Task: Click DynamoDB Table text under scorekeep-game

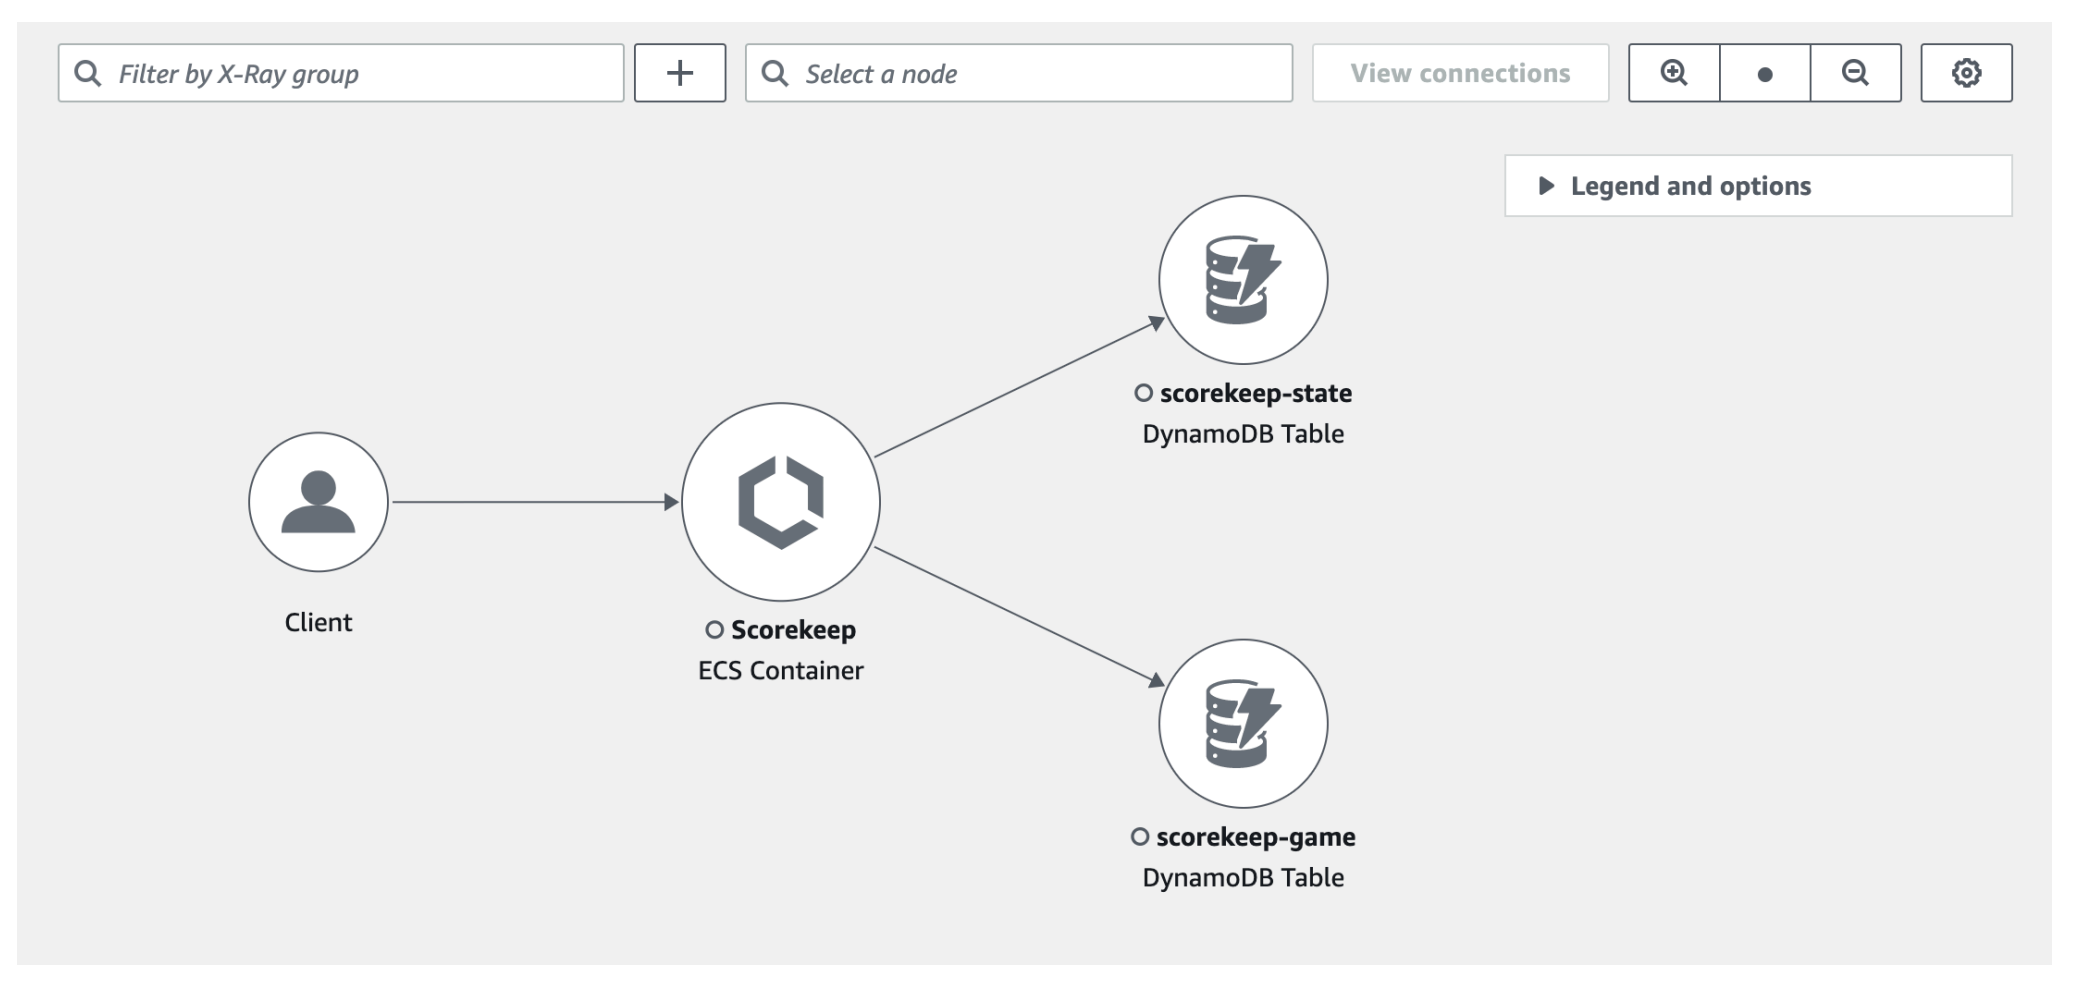Action: [1243, 878]
